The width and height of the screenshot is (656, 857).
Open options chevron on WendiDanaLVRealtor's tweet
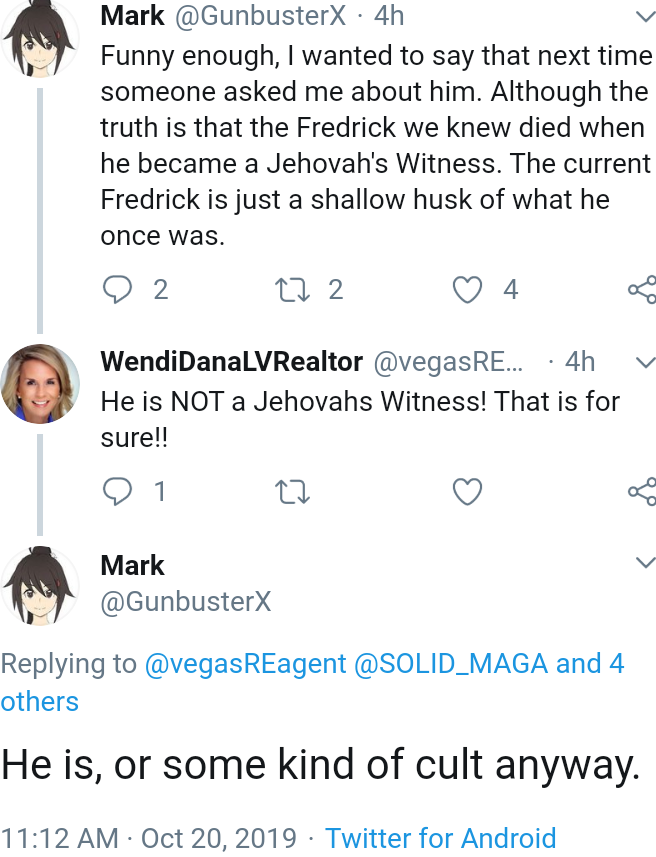(x=646, y=362)
